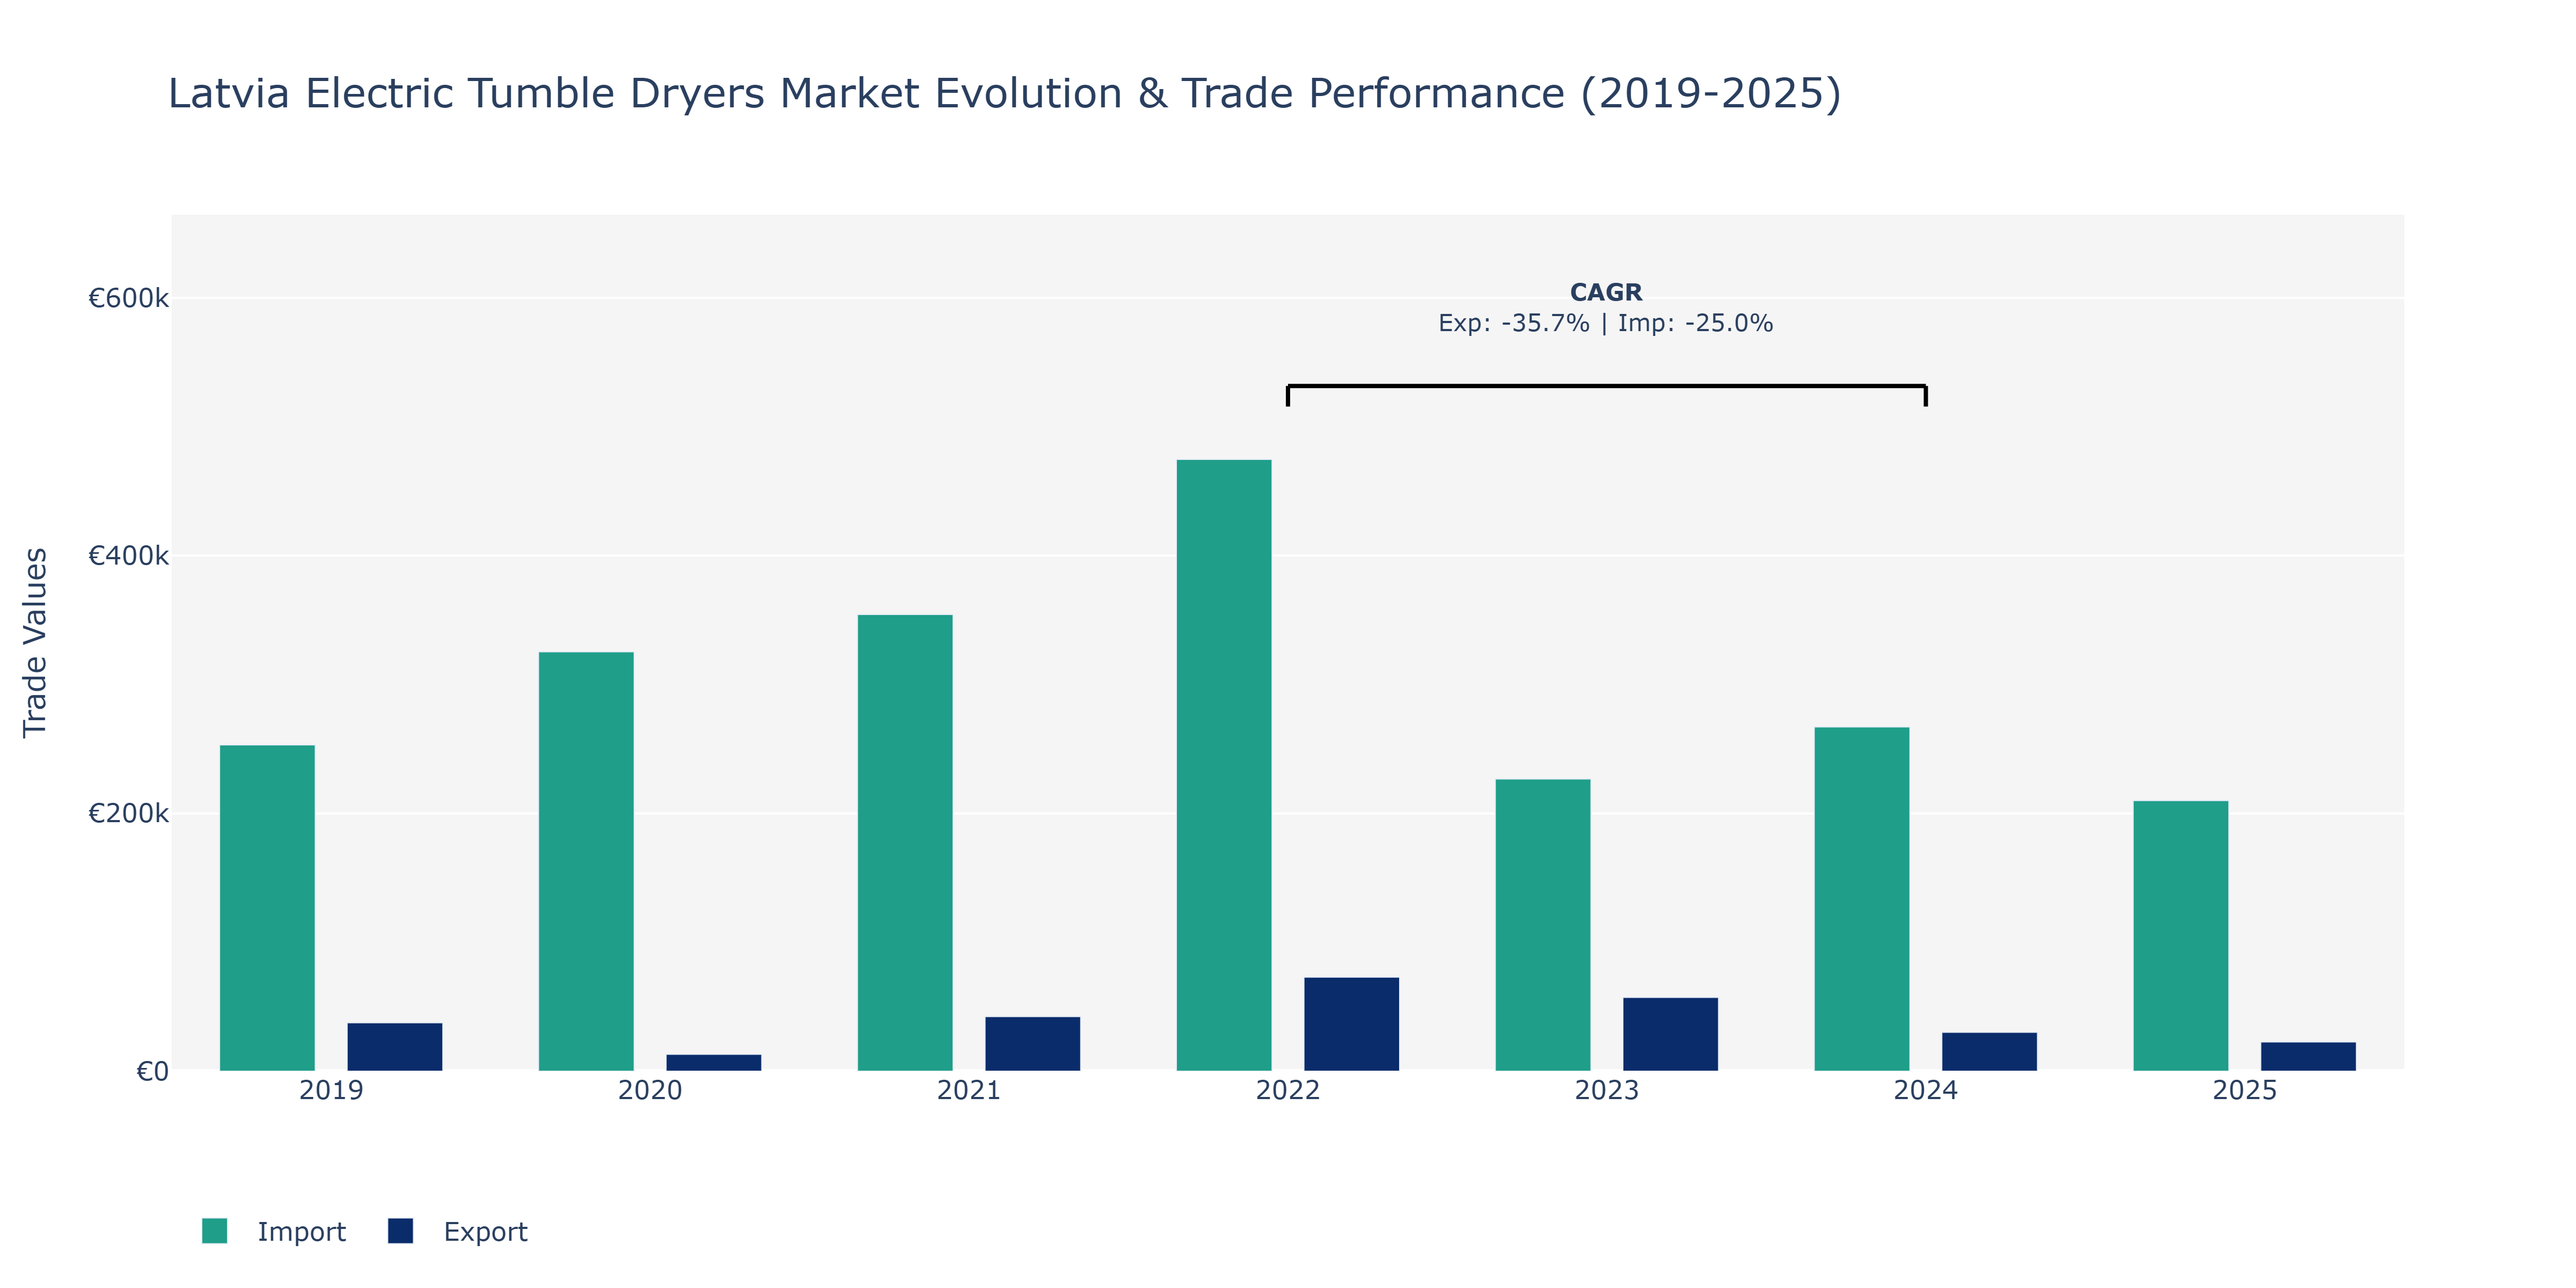Select the tallest 2022 Import bar
The image size is (2576, 1288).
(x=1224, y=765)
